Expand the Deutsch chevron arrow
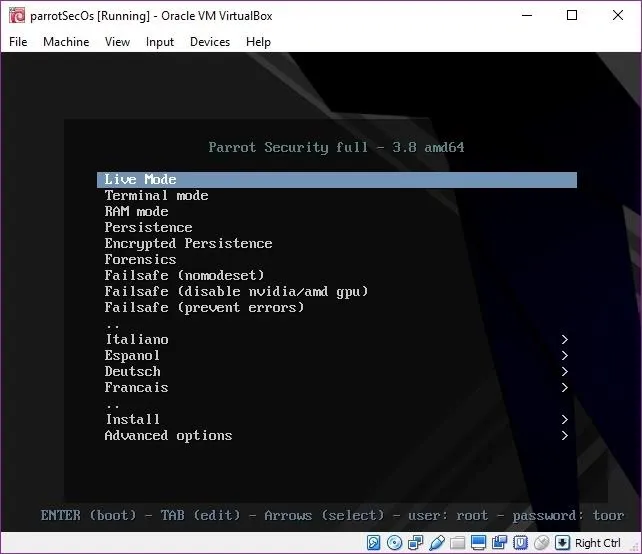Image resolution: width=642 pixels, height=554 pixels. coord(565,371)
